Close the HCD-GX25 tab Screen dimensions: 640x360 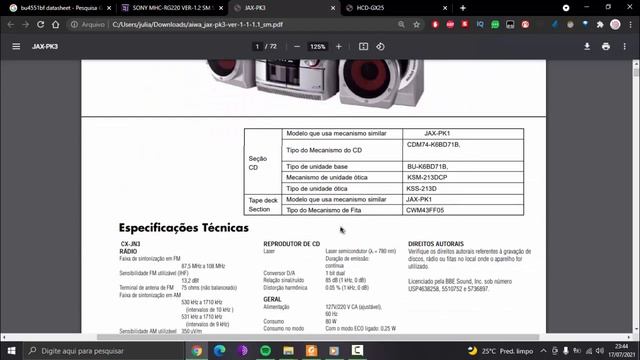[445, 8]
